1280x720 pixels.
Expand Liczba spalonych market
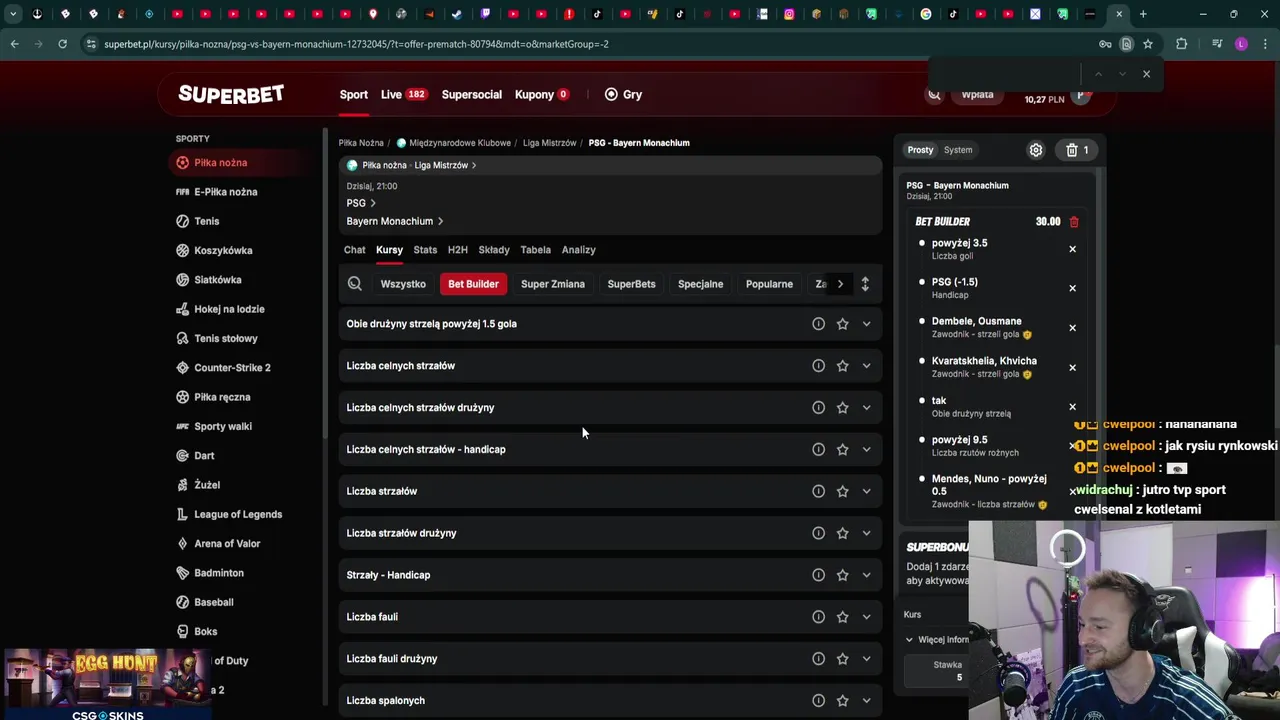pos(866,701)
